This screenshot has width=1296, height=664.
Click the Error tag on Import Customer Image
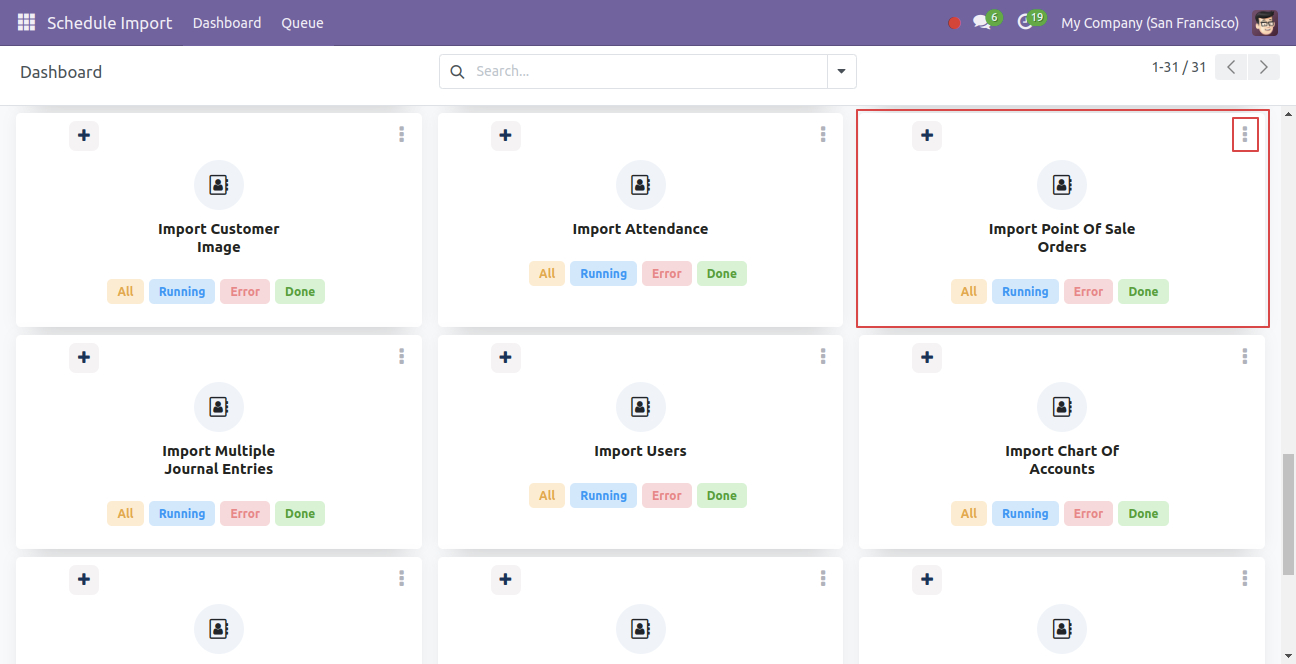[245, 292]
